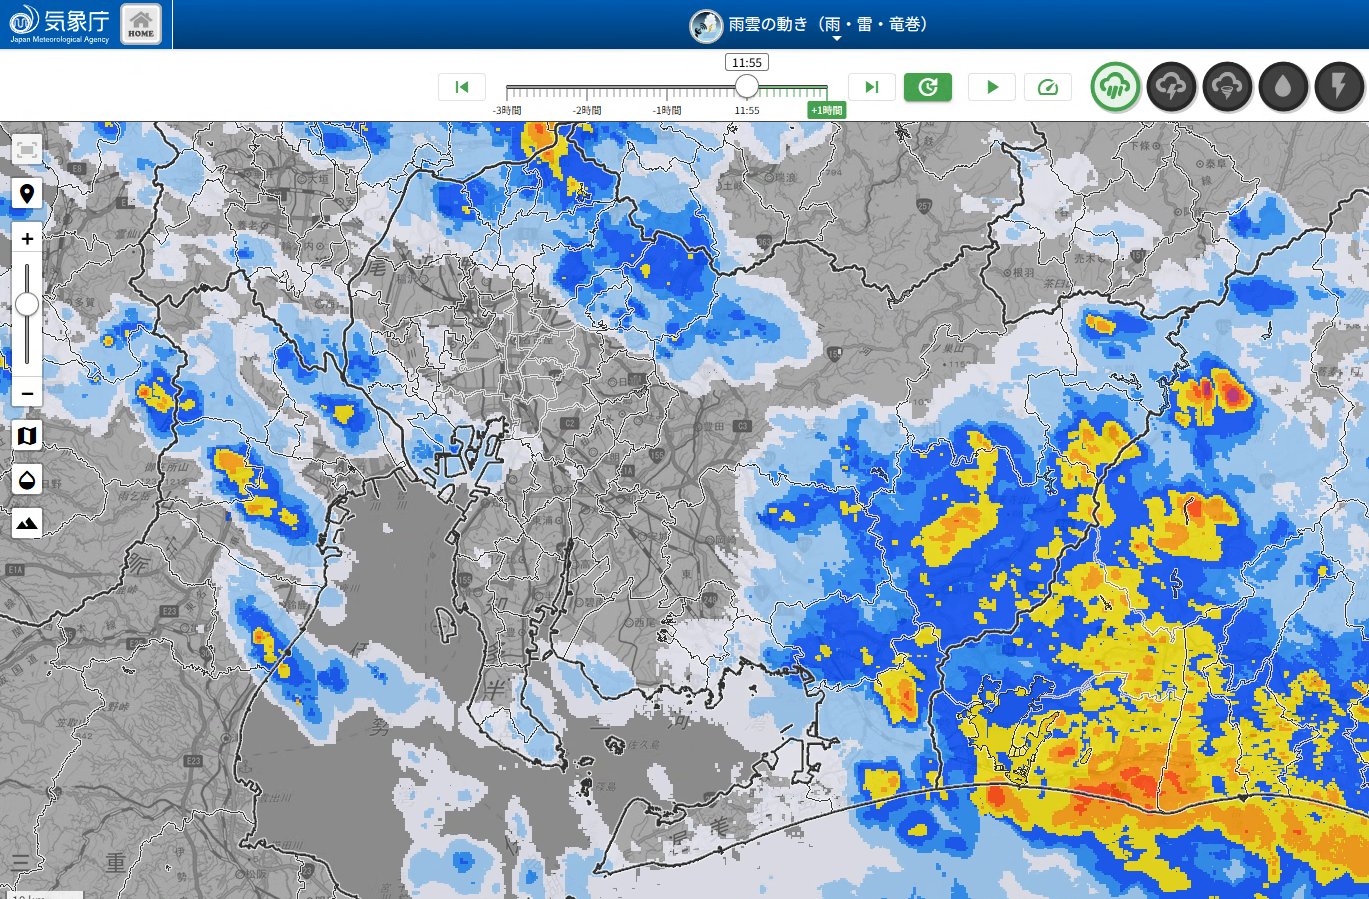
Task: Play the rain cloud animation
Action: pyautogui.click(x=992, y=87)
